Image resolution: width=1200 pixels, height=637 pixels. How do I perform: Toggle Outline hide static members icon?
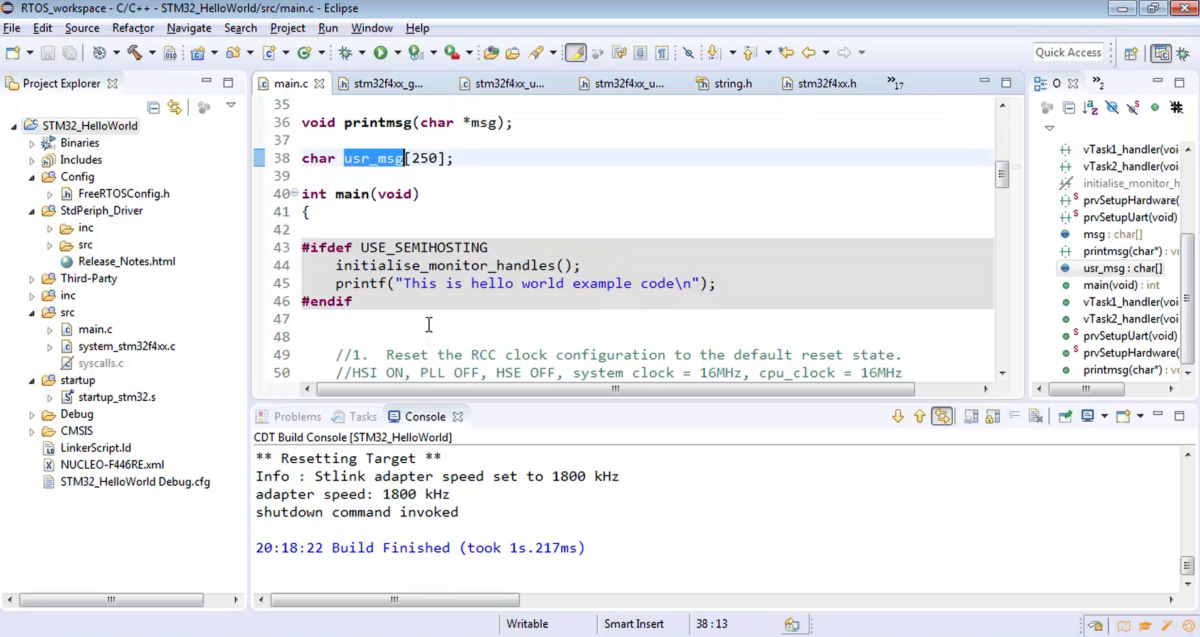1133,108
